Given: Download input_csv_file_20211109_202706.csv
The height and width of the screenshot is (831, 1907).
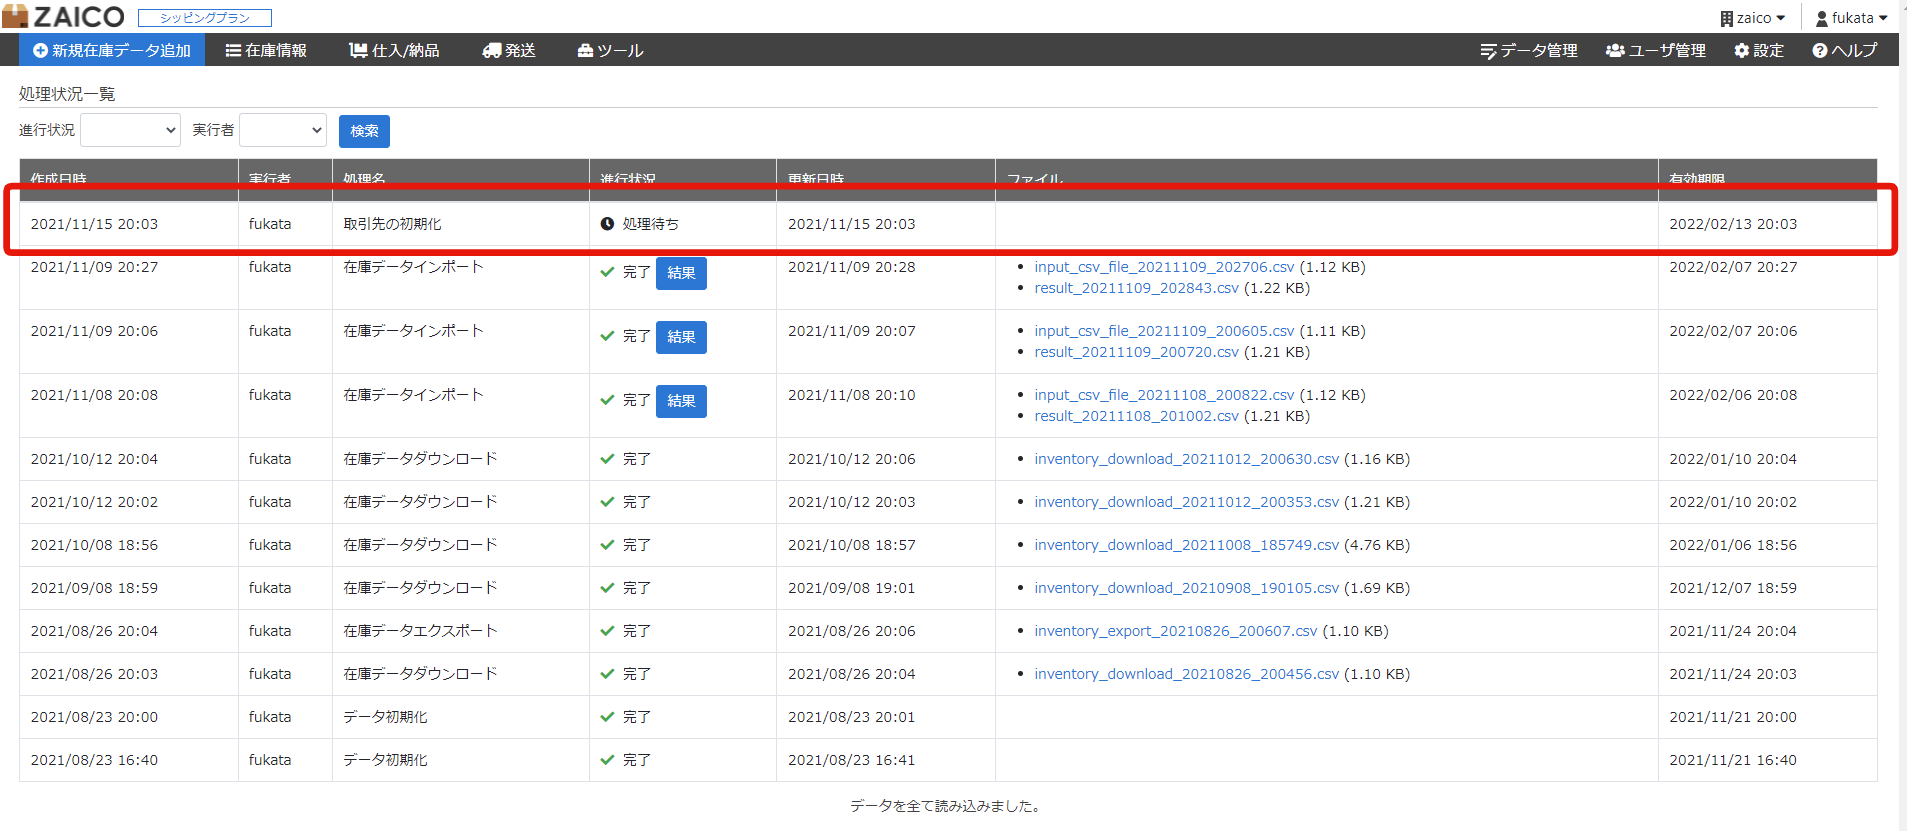Looking at the screenshot, I should tap(1164, 267).
